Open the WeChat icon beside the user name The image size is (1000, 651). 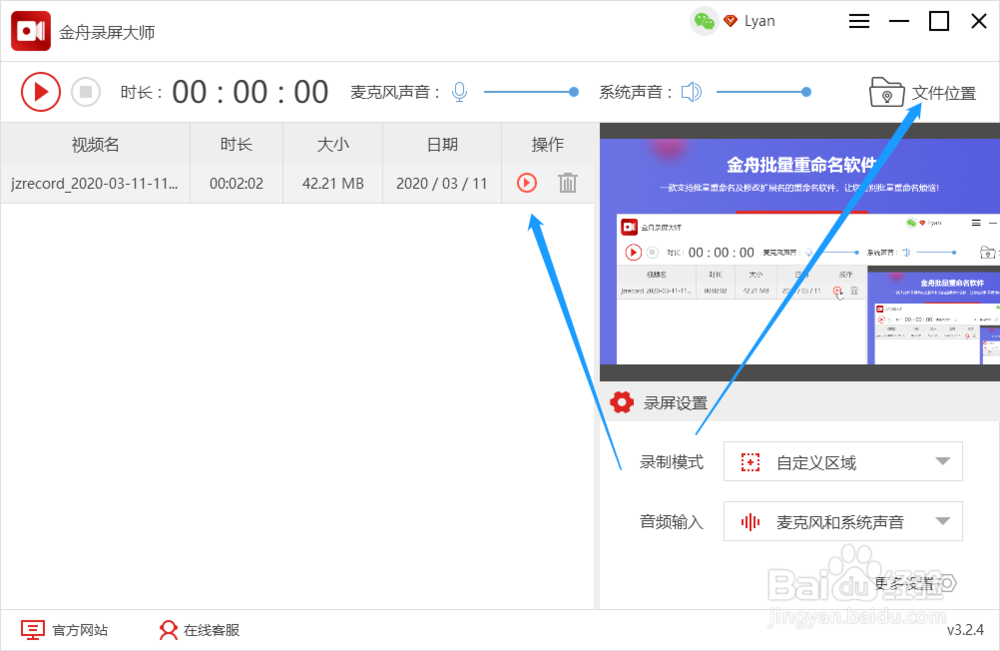click(x=704, y=21)
